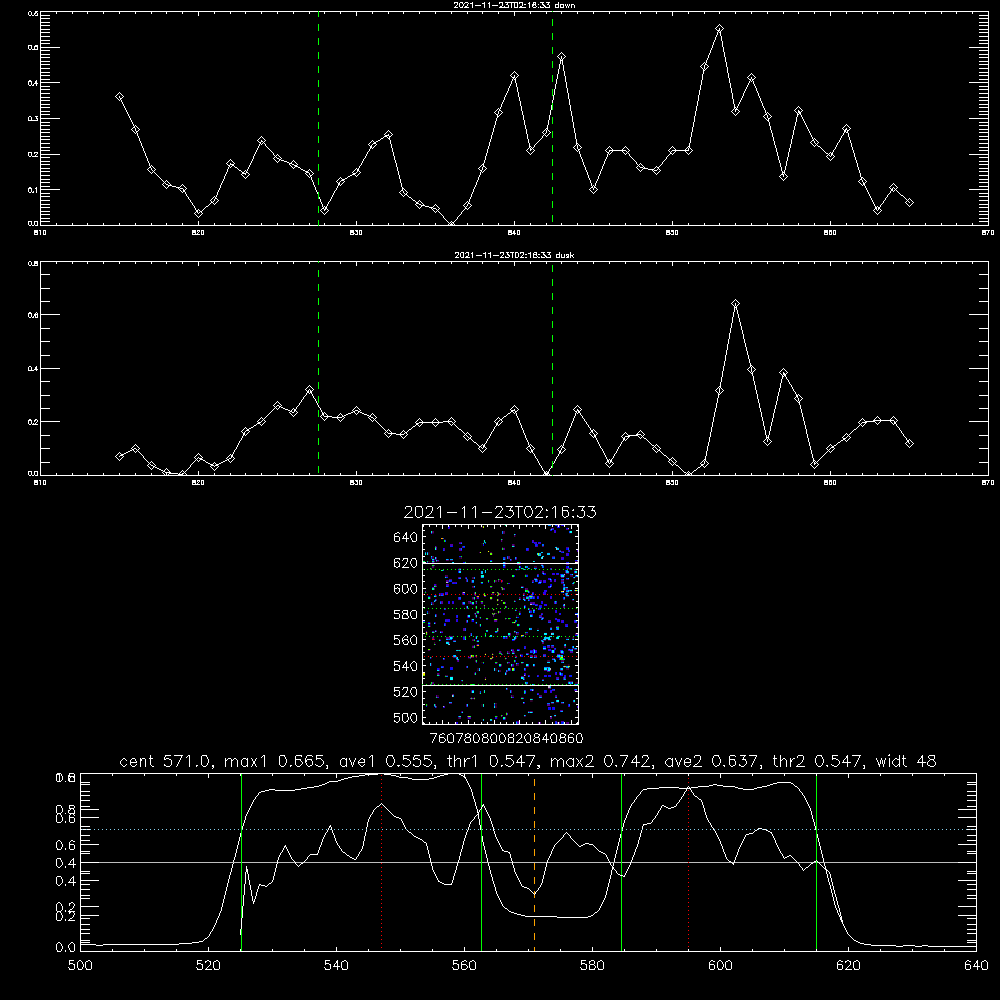The width and height of the screenshot is (1000, 1000).
Task: Click the bottom plot x-axis label 580
Action: tap(592, 966)
